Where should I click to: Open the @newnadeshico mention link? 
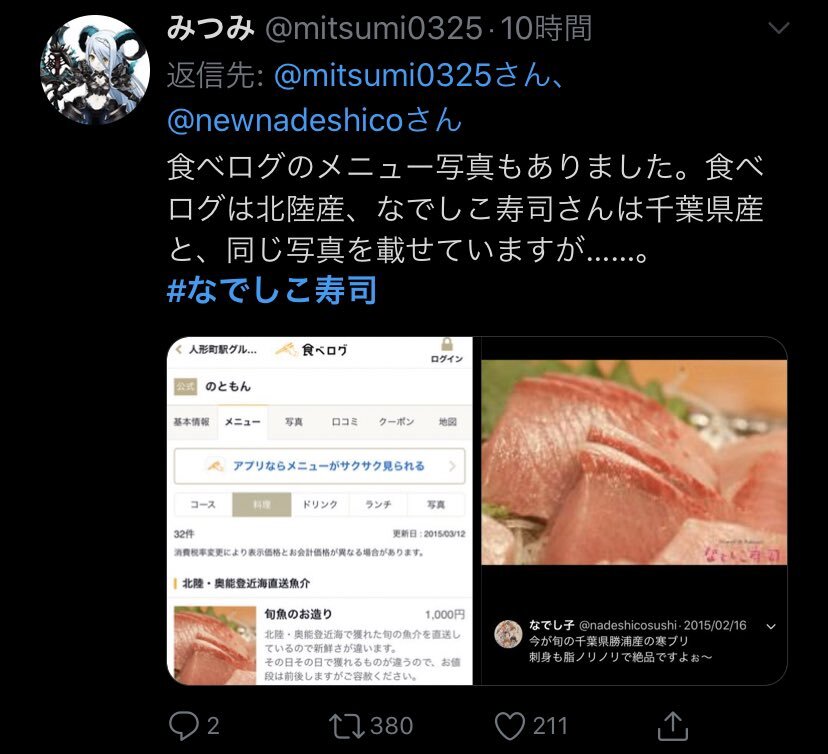coord(314,120)
